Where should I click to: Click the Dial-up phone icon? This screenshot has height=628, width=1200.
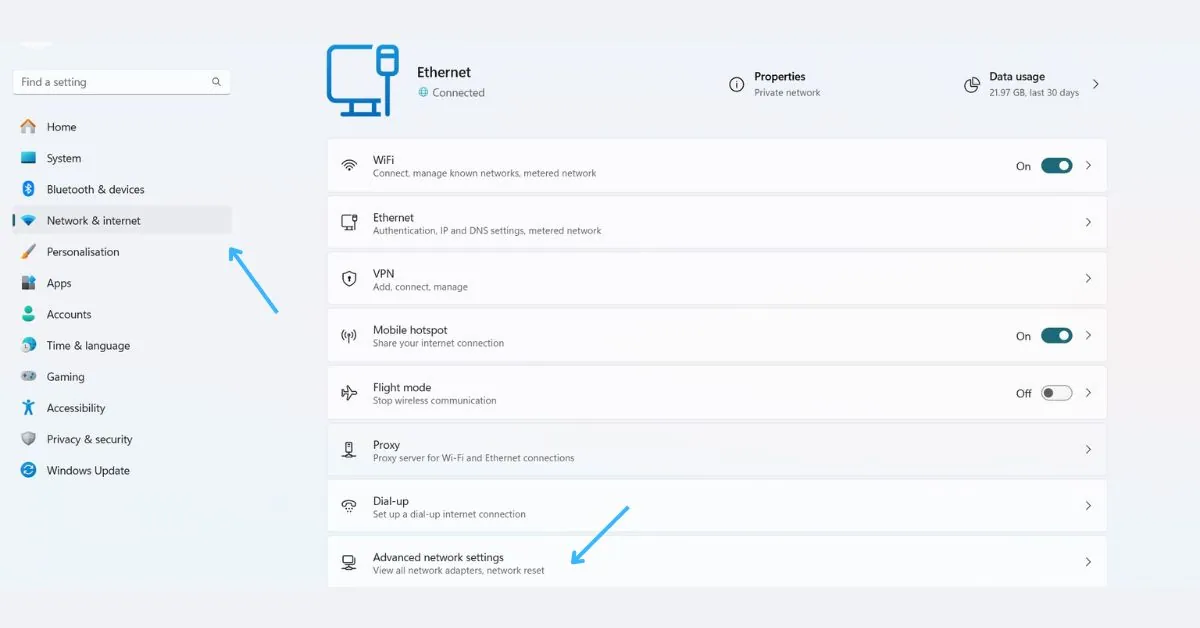click(x=349, y=506)
